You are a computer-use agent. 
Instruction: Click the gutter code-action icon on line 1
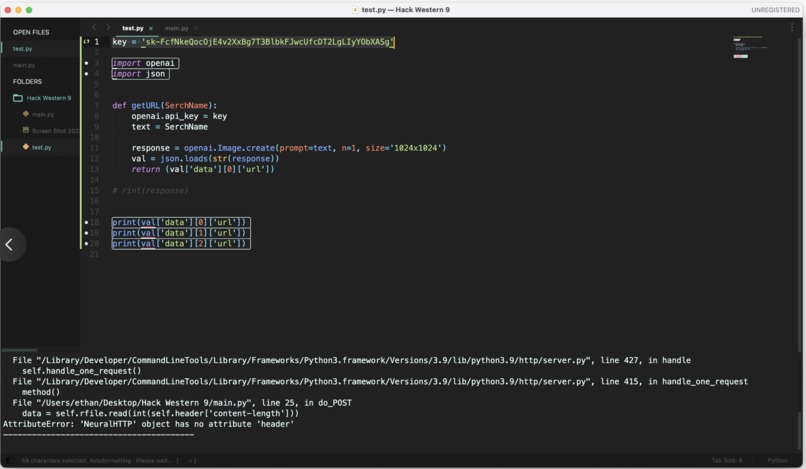(x=86, y=42)
